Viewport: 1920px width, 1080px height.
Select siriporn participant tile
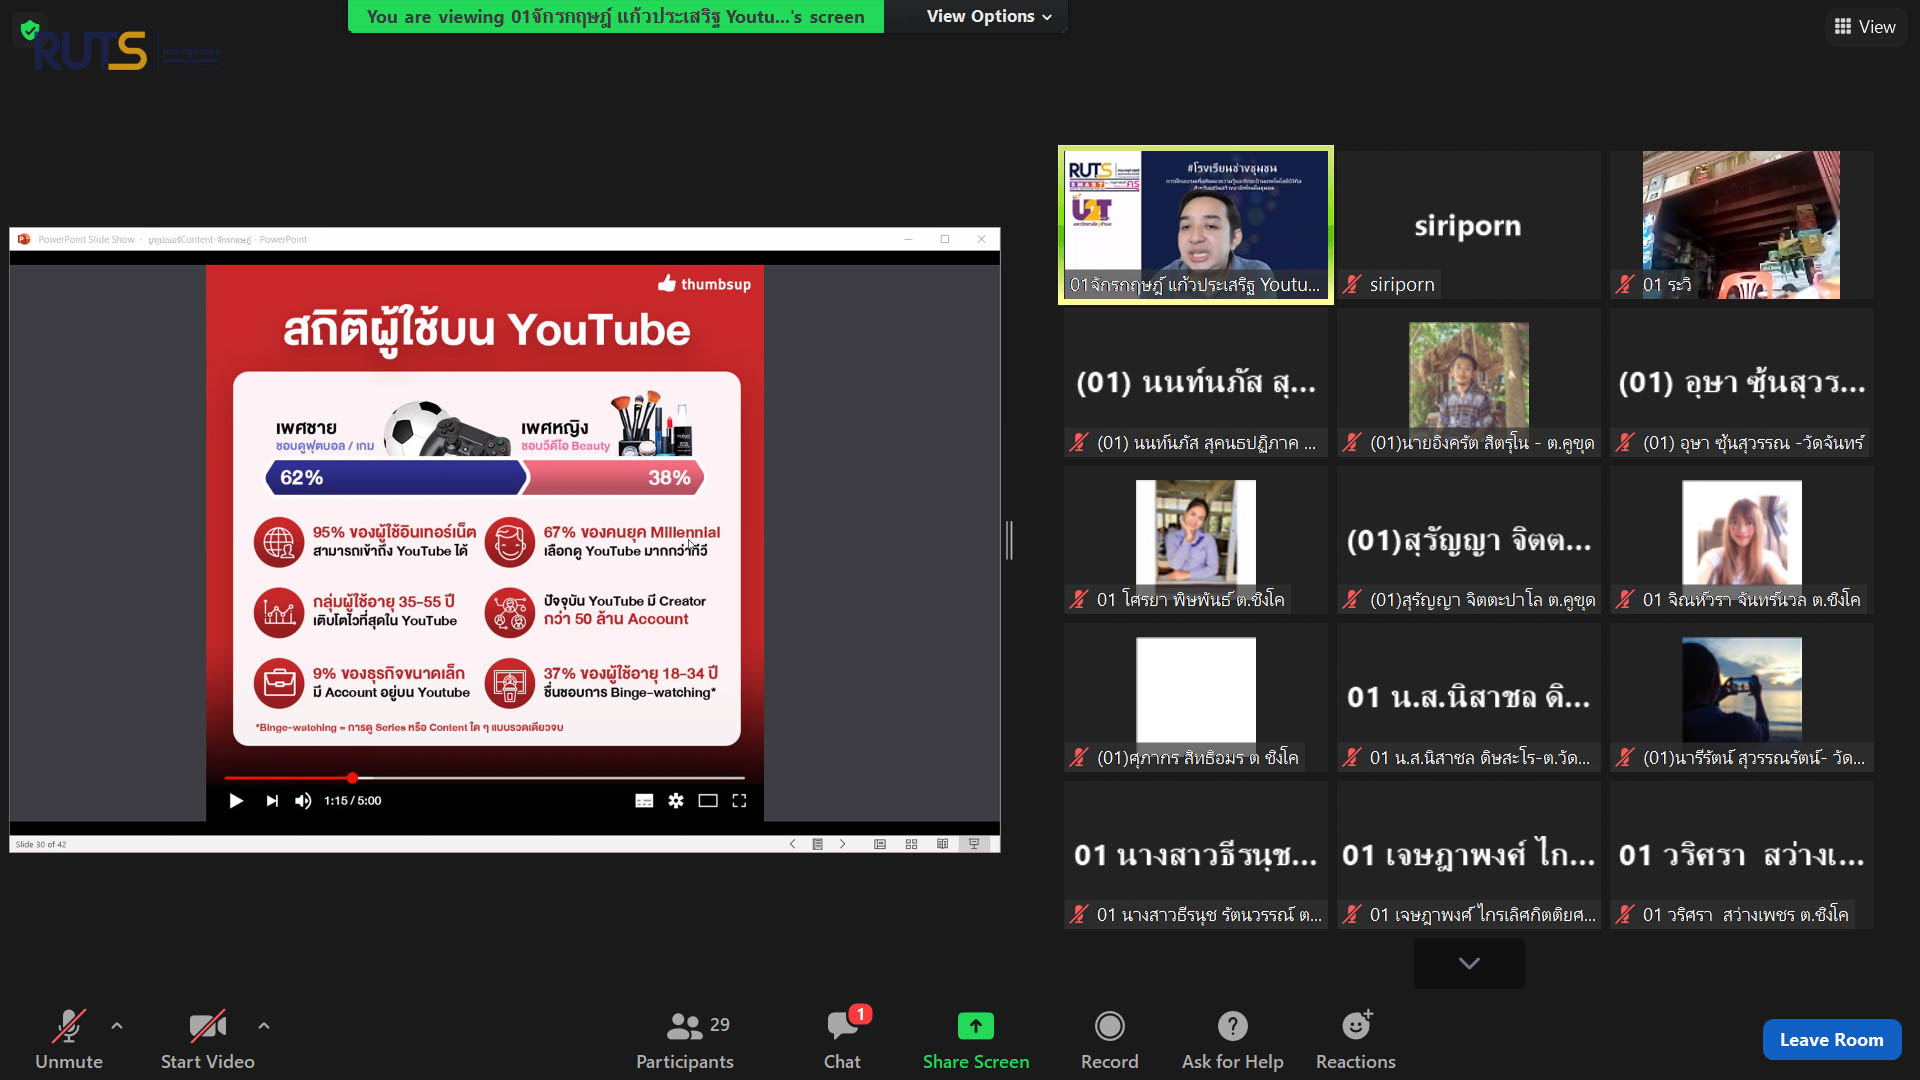pyautogui.click(x=1468, y=225)
